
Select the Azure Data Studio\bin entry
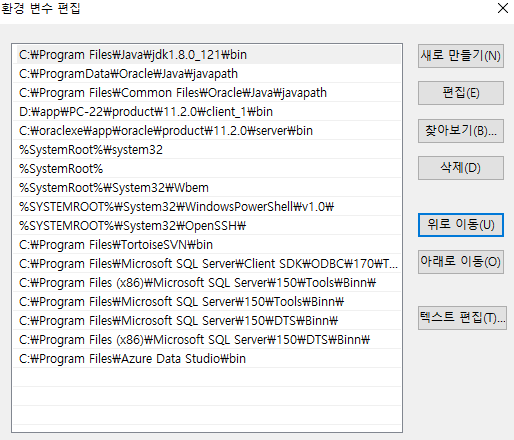pos(207,359)
